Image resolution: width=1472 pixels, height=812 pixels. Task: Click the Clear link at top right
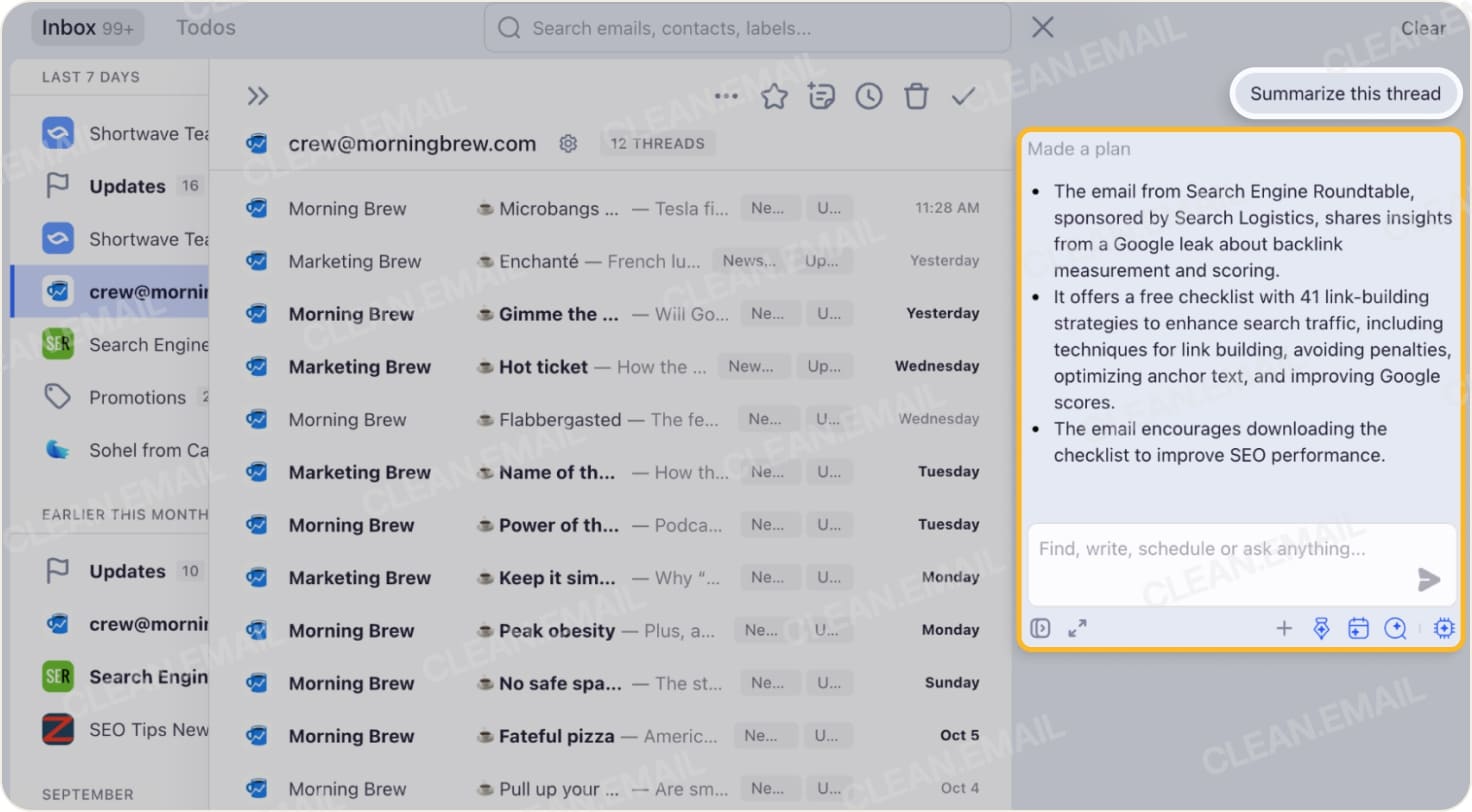click(1423, 28)
